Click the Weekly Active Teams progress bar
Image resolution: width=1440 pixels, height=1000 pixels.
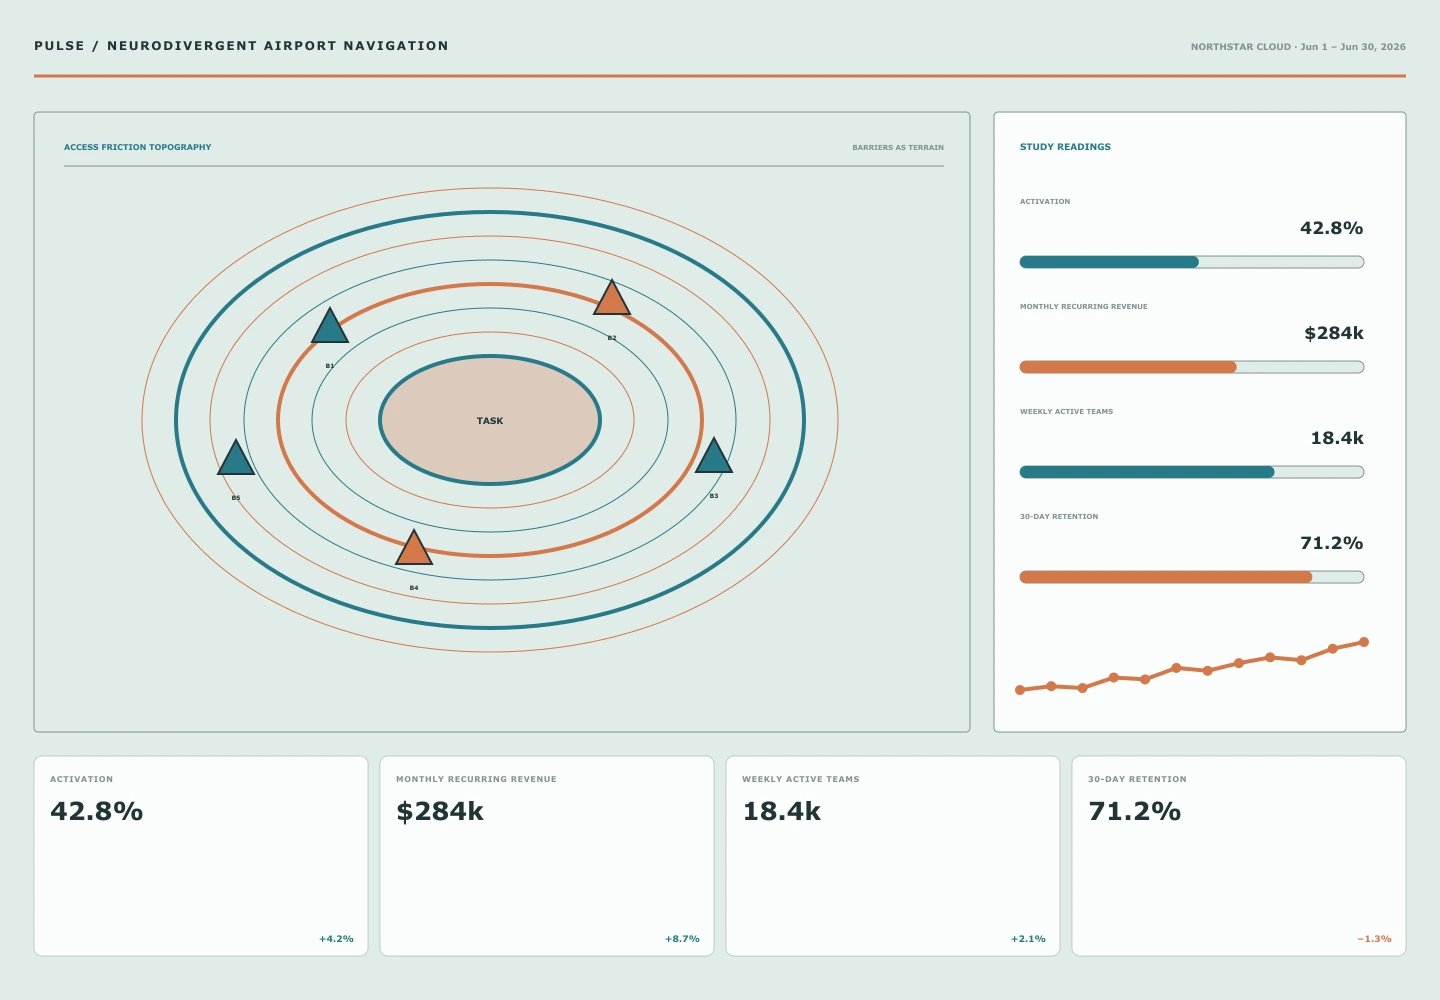pyautogui.click(x=1192, y=472)
